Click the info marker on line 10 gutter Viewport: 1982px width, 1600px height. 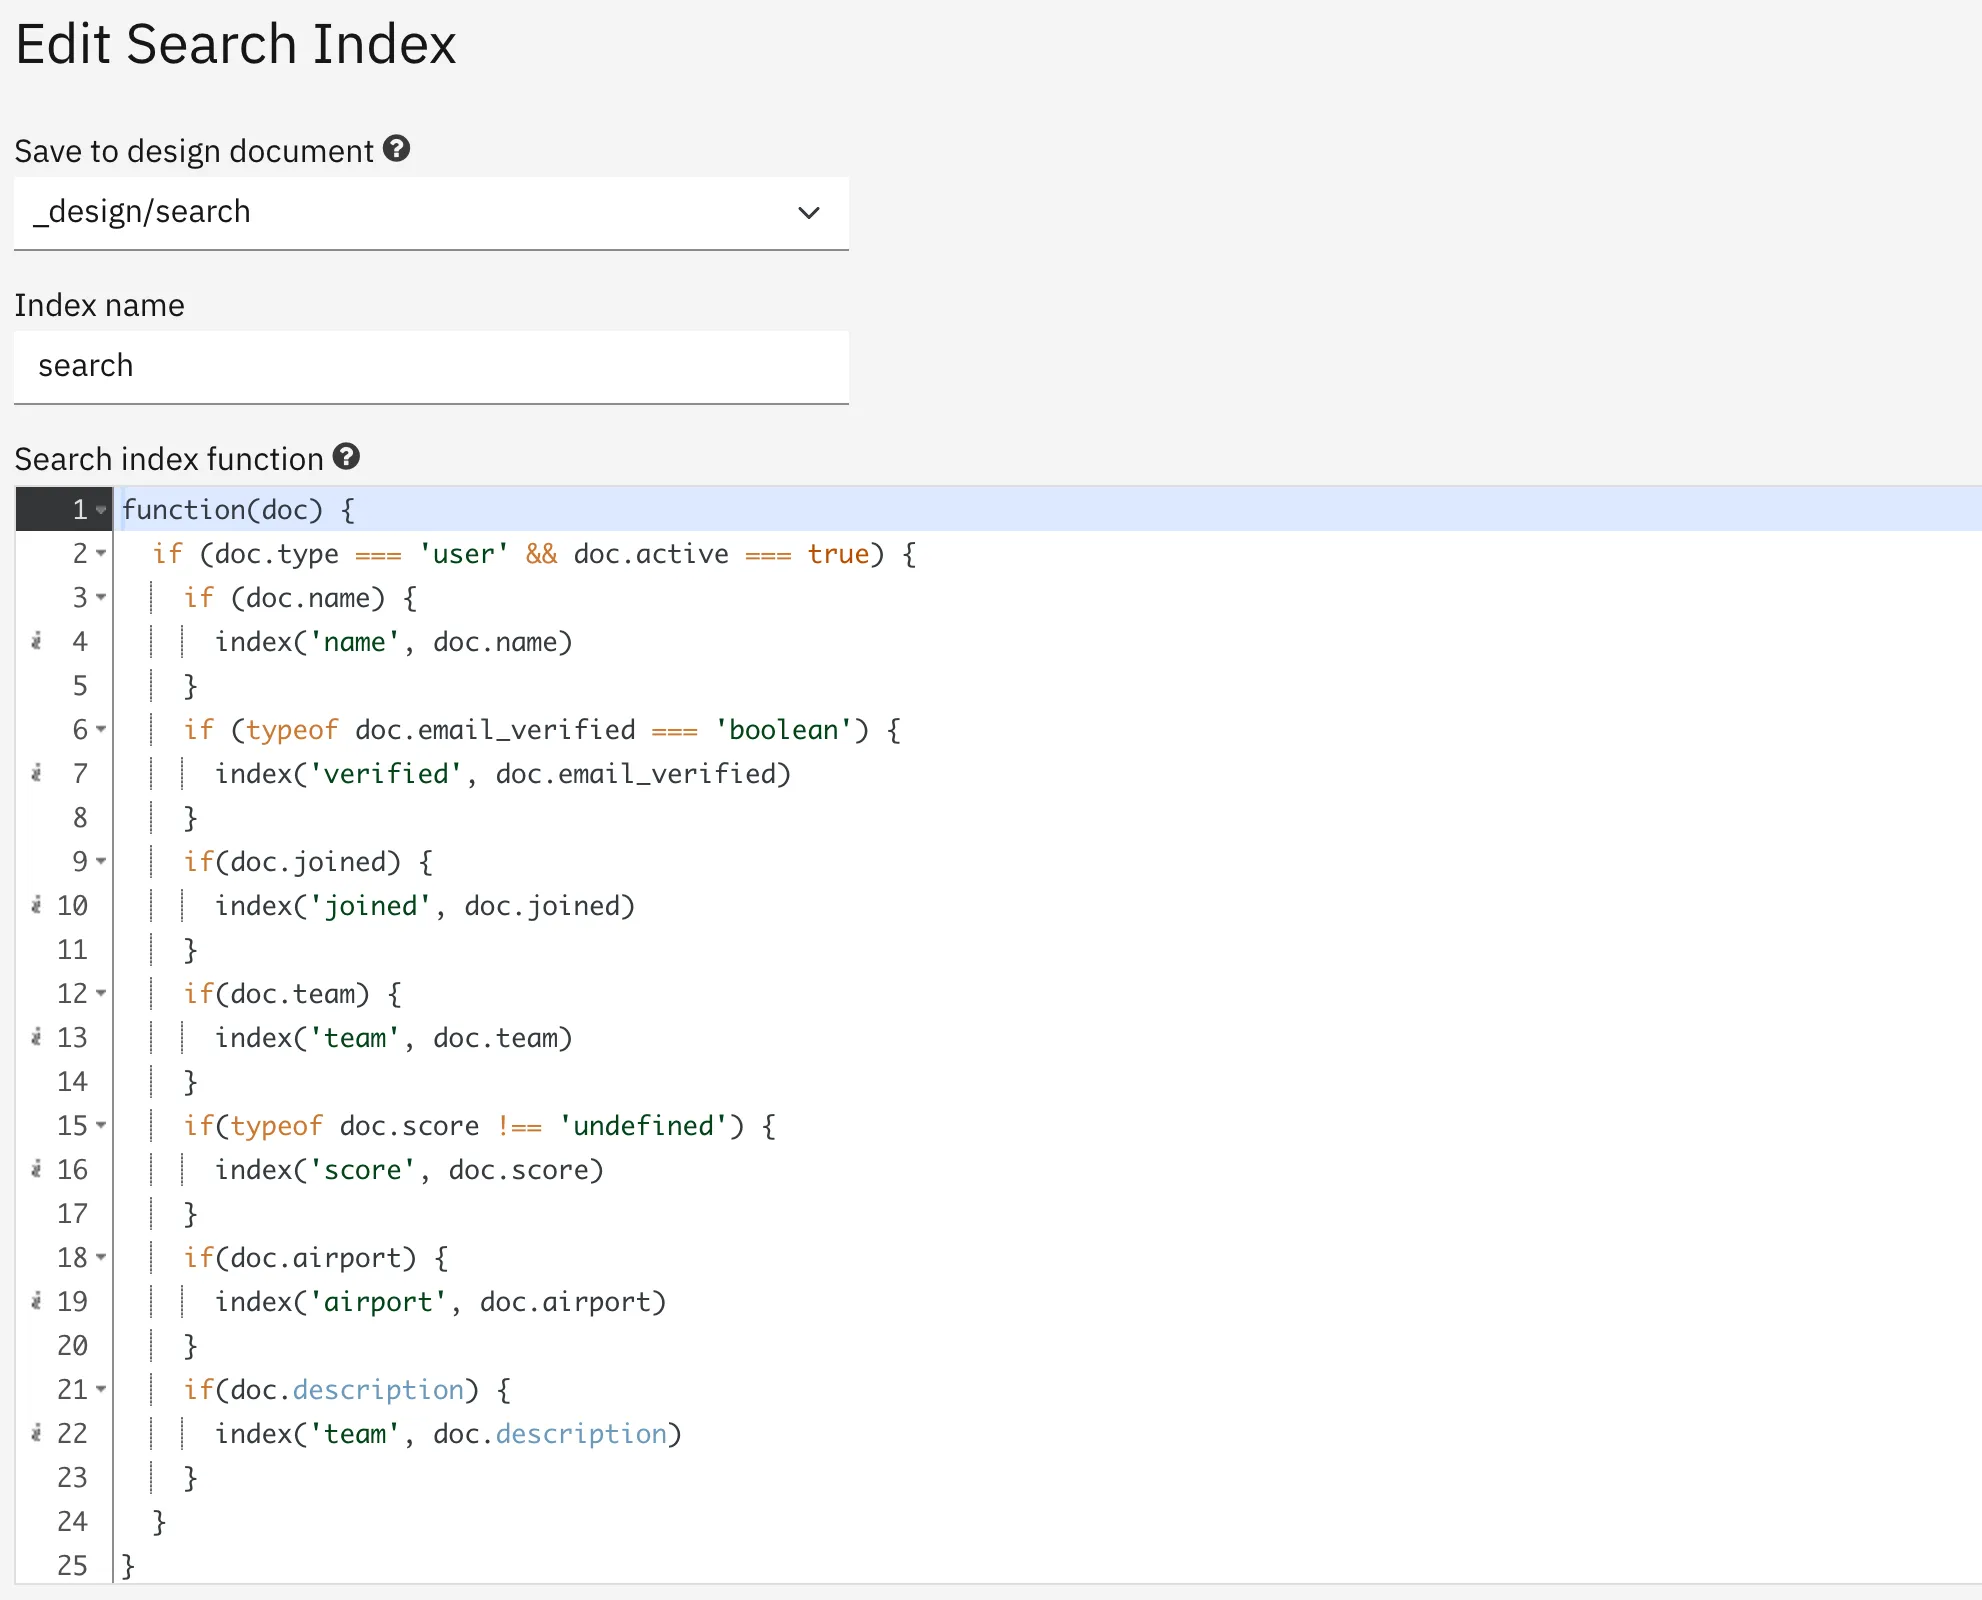coord(37,905)
